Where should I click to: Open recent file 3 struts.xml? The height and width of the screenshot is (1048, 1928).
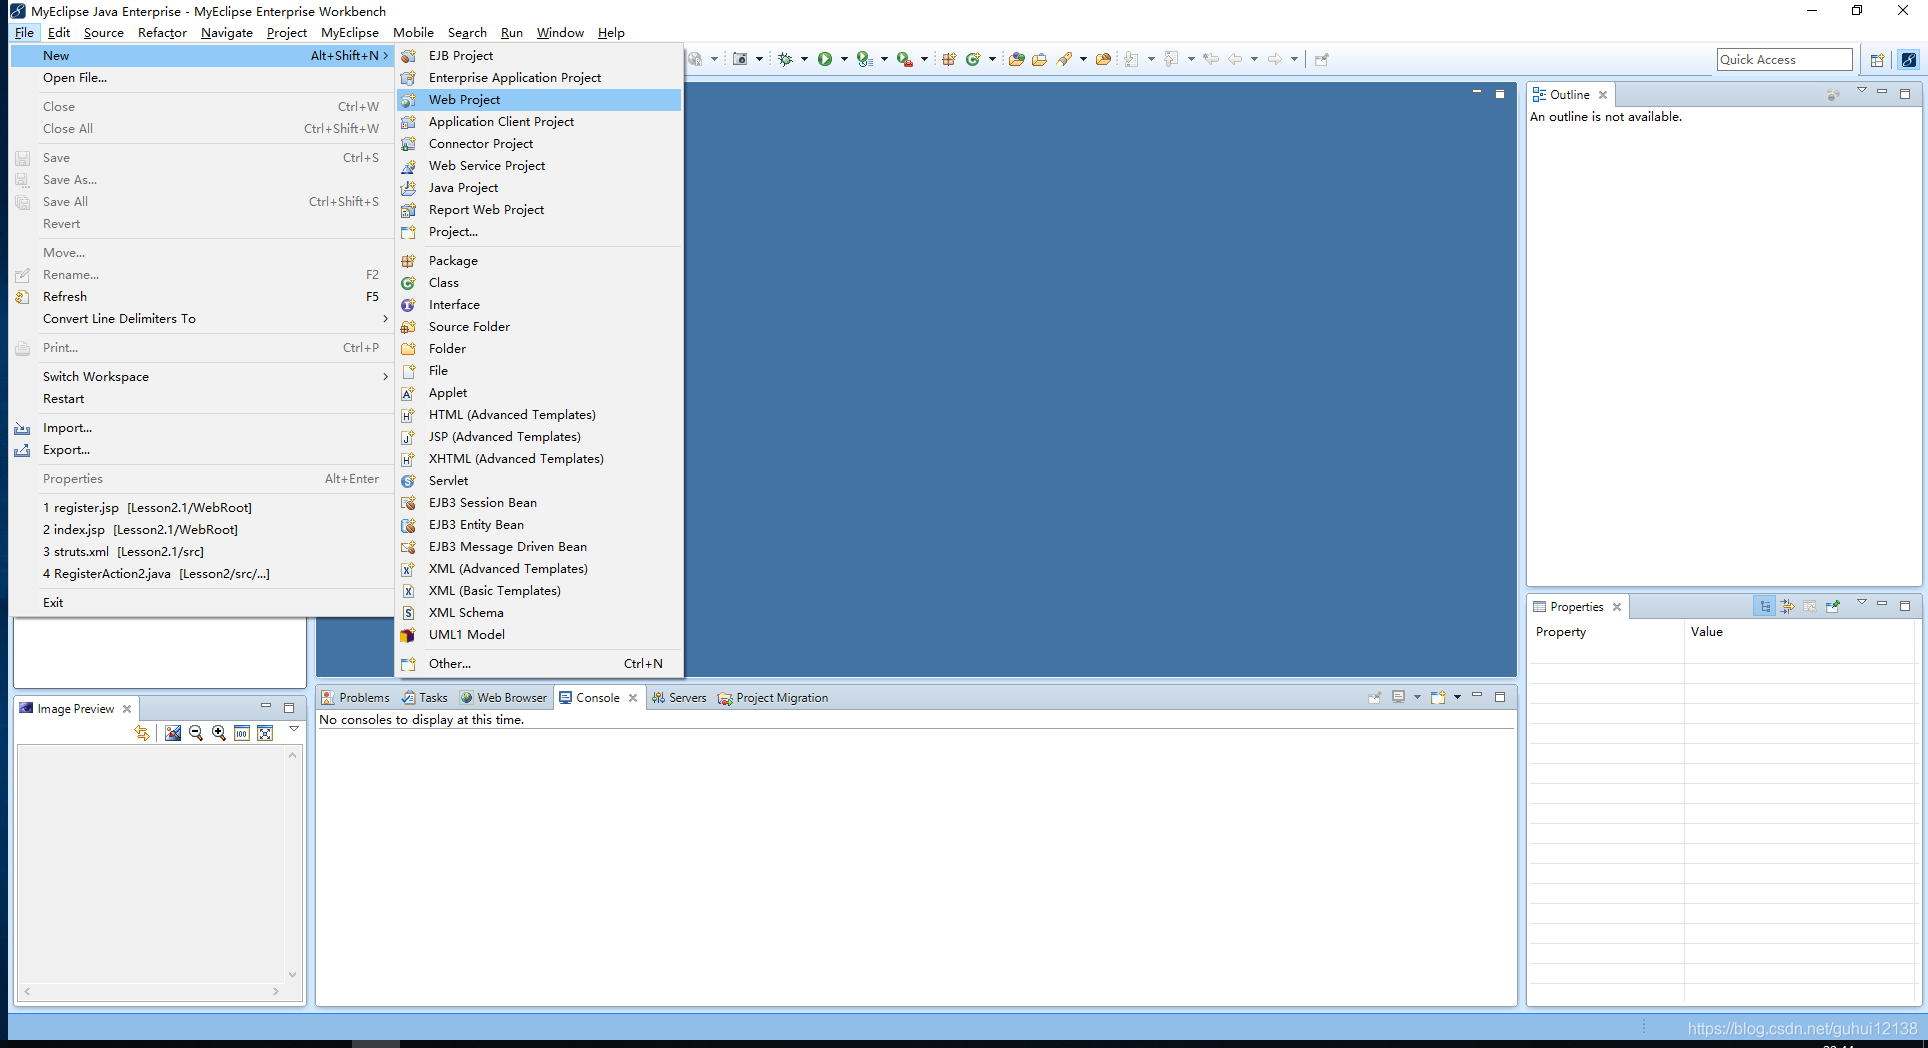tap(202, 551)
